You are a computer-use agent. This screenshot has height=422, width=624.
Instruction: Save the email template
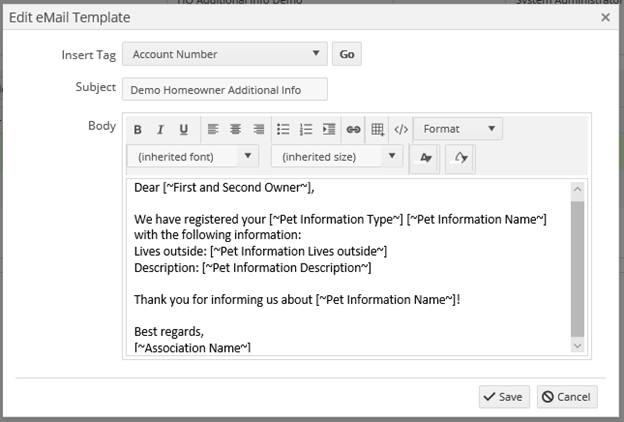coord(504,397)
